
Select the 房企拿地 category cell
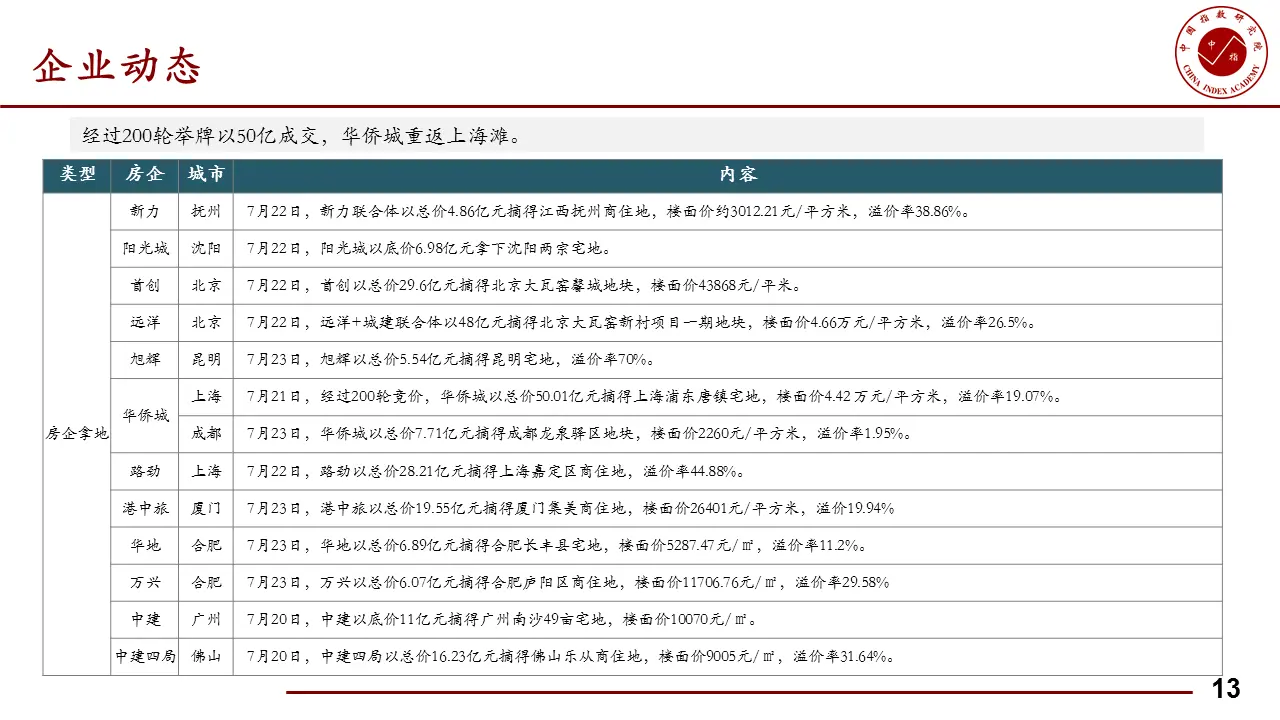pos(77,434)
